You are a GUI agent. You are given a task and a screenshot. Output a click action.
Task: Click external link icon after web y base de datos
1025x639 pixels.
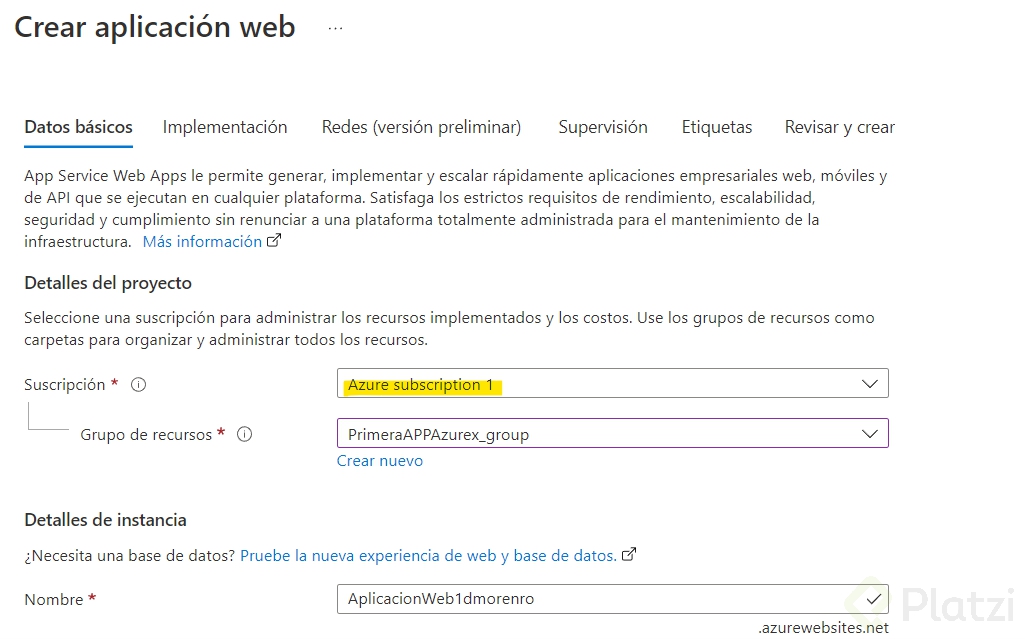[629, 554]
